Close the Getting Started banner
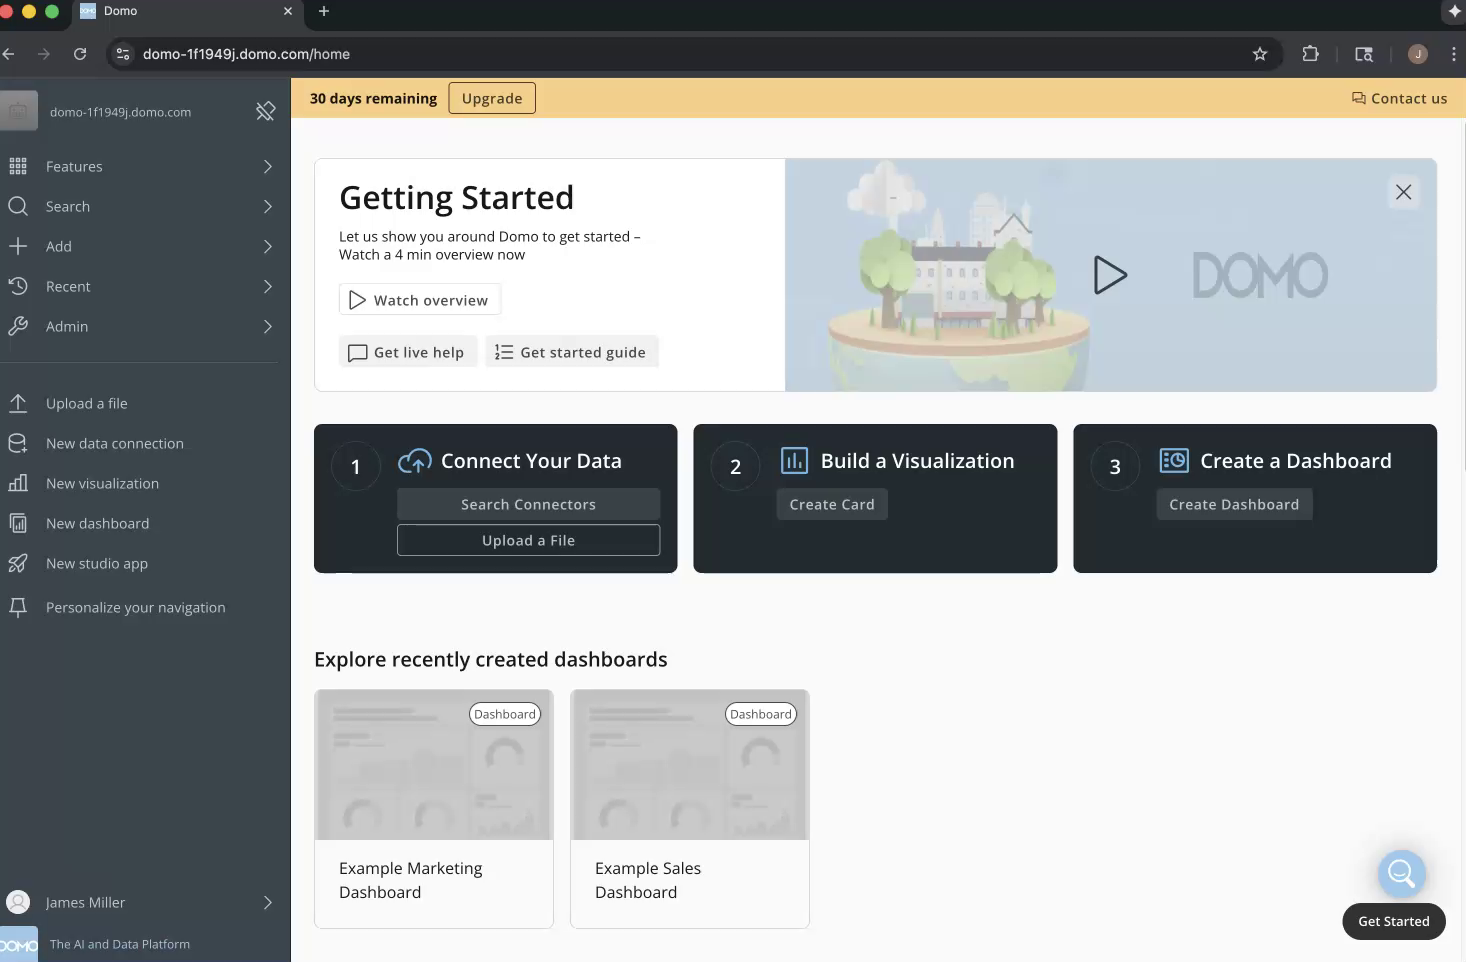Viewport: 1466px width, 962px height. click(1404, 192)
